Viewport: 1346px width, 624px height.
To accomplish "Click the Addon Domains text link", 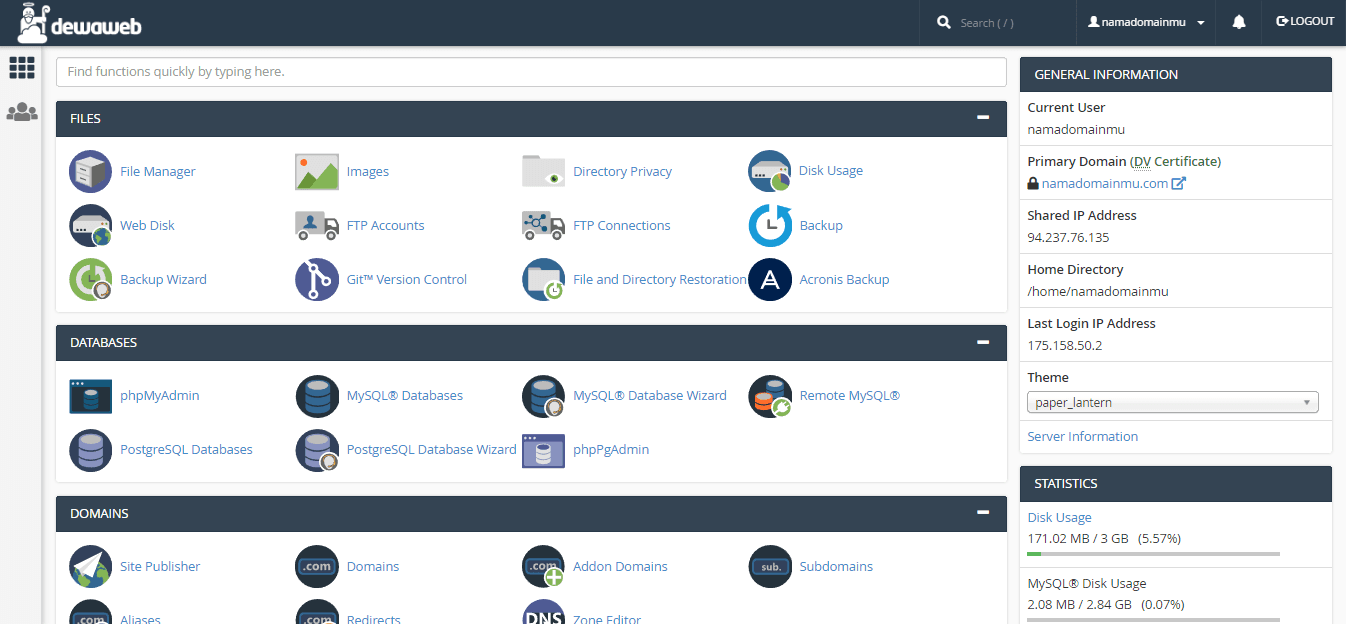I will pyautogui.click(x=620, y=566).
